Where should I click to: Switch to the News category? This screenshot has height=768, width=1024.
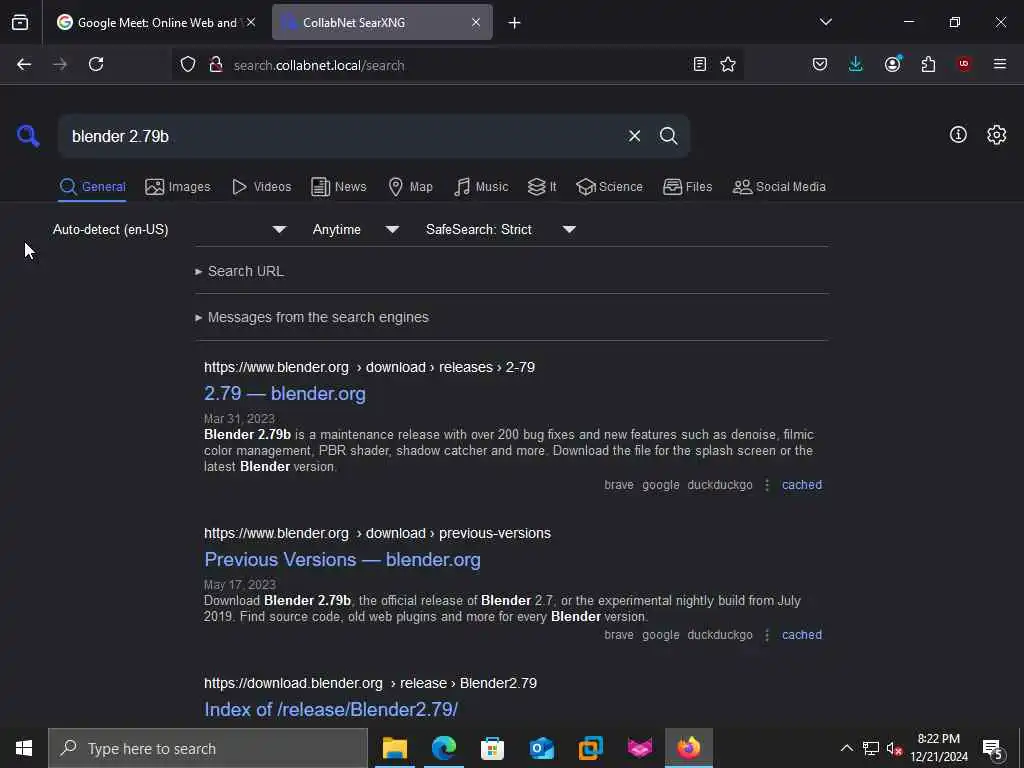(338, 187)
